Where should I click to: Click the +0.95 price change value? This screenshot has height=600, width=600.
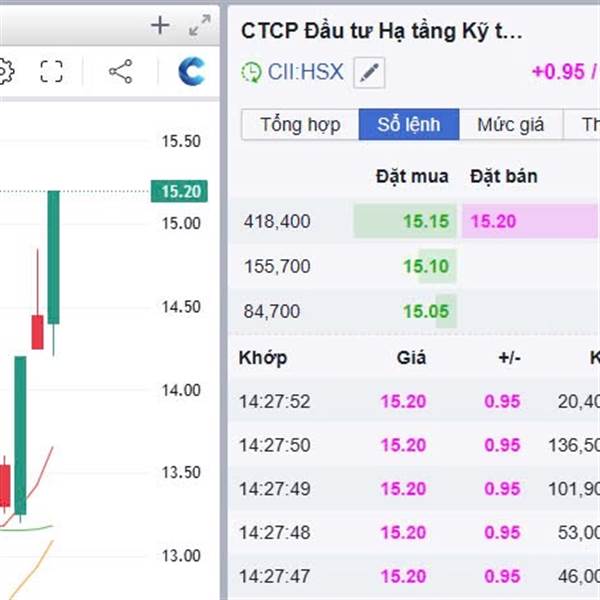pos(558,72)
